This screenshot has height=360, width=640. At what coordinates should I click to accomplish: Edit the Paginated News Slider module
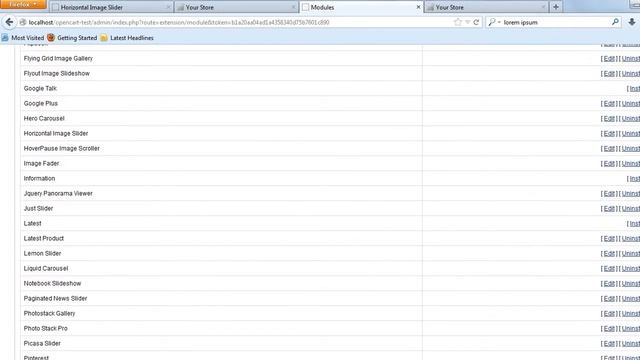pos(609,299)
